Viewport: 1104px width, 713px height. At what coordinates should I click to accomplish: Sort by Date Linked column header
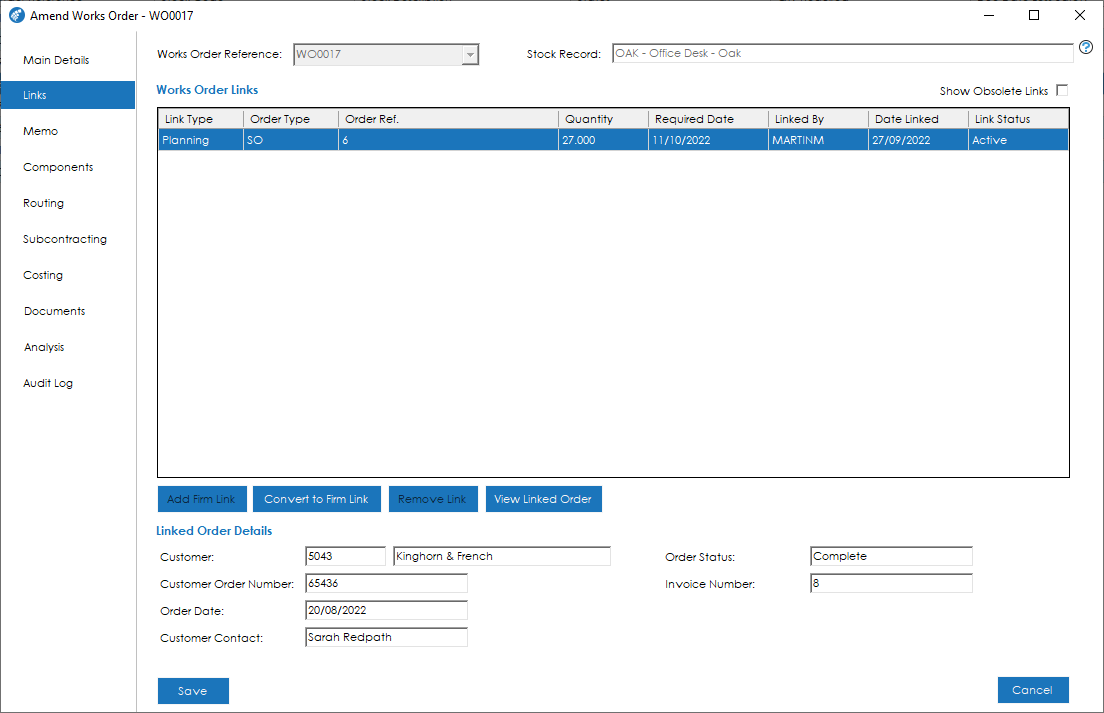[918, 119]
